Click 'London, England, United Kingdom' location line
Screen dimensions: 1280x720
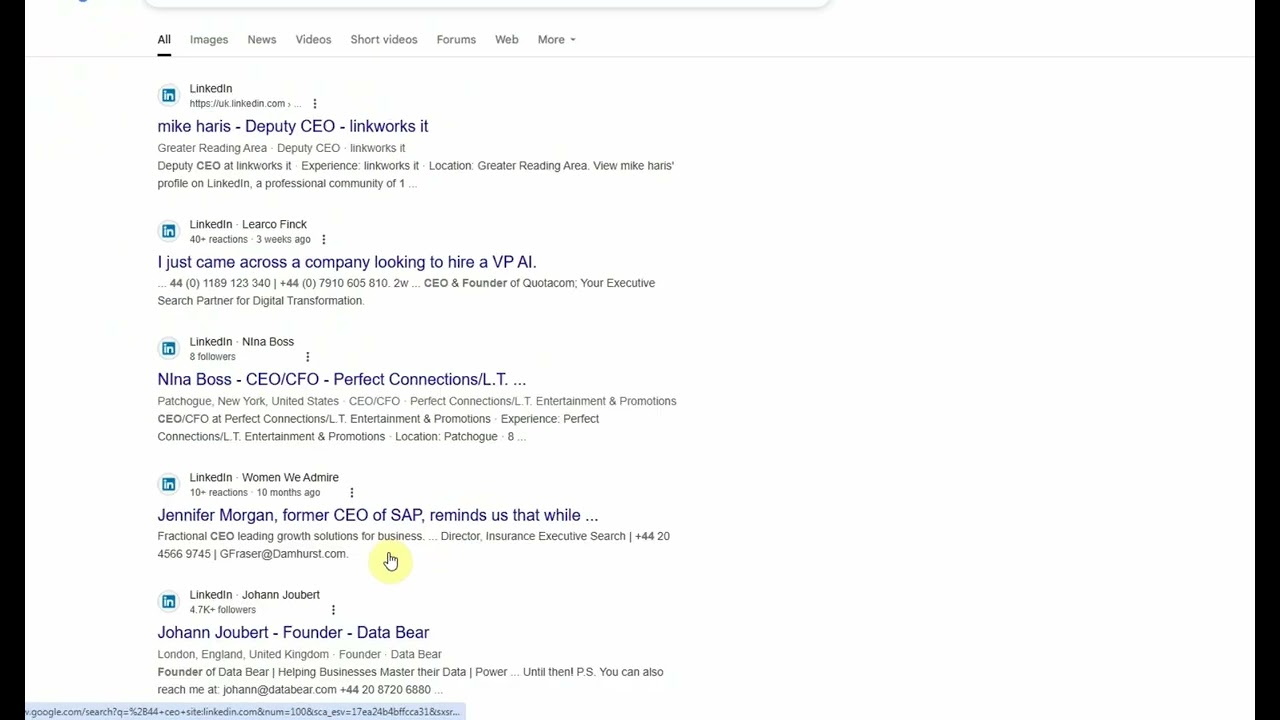(x=299, y=654)
